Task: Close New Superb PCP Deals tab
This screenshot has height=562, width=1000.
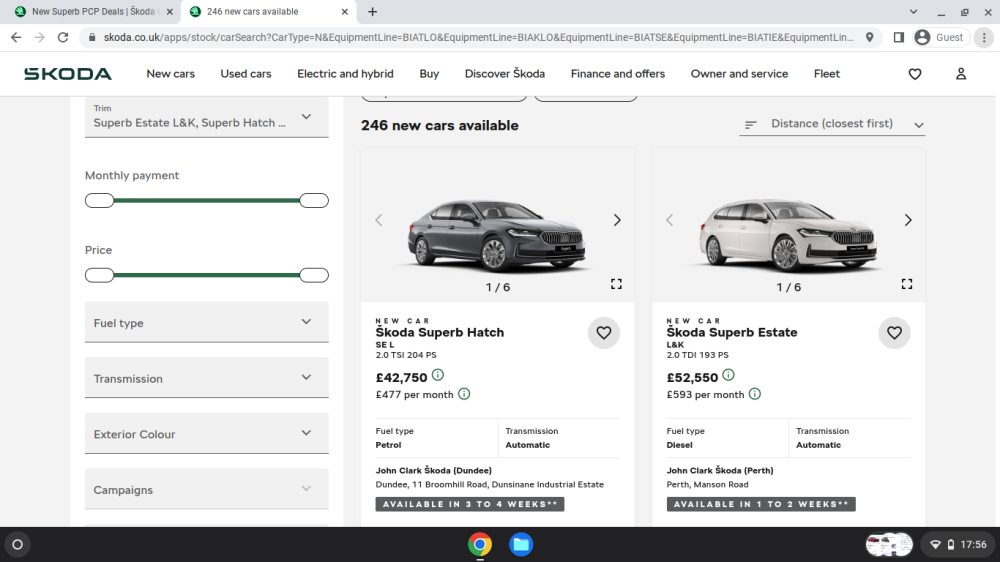Action: pyautogui.click(x=170, y=11)
